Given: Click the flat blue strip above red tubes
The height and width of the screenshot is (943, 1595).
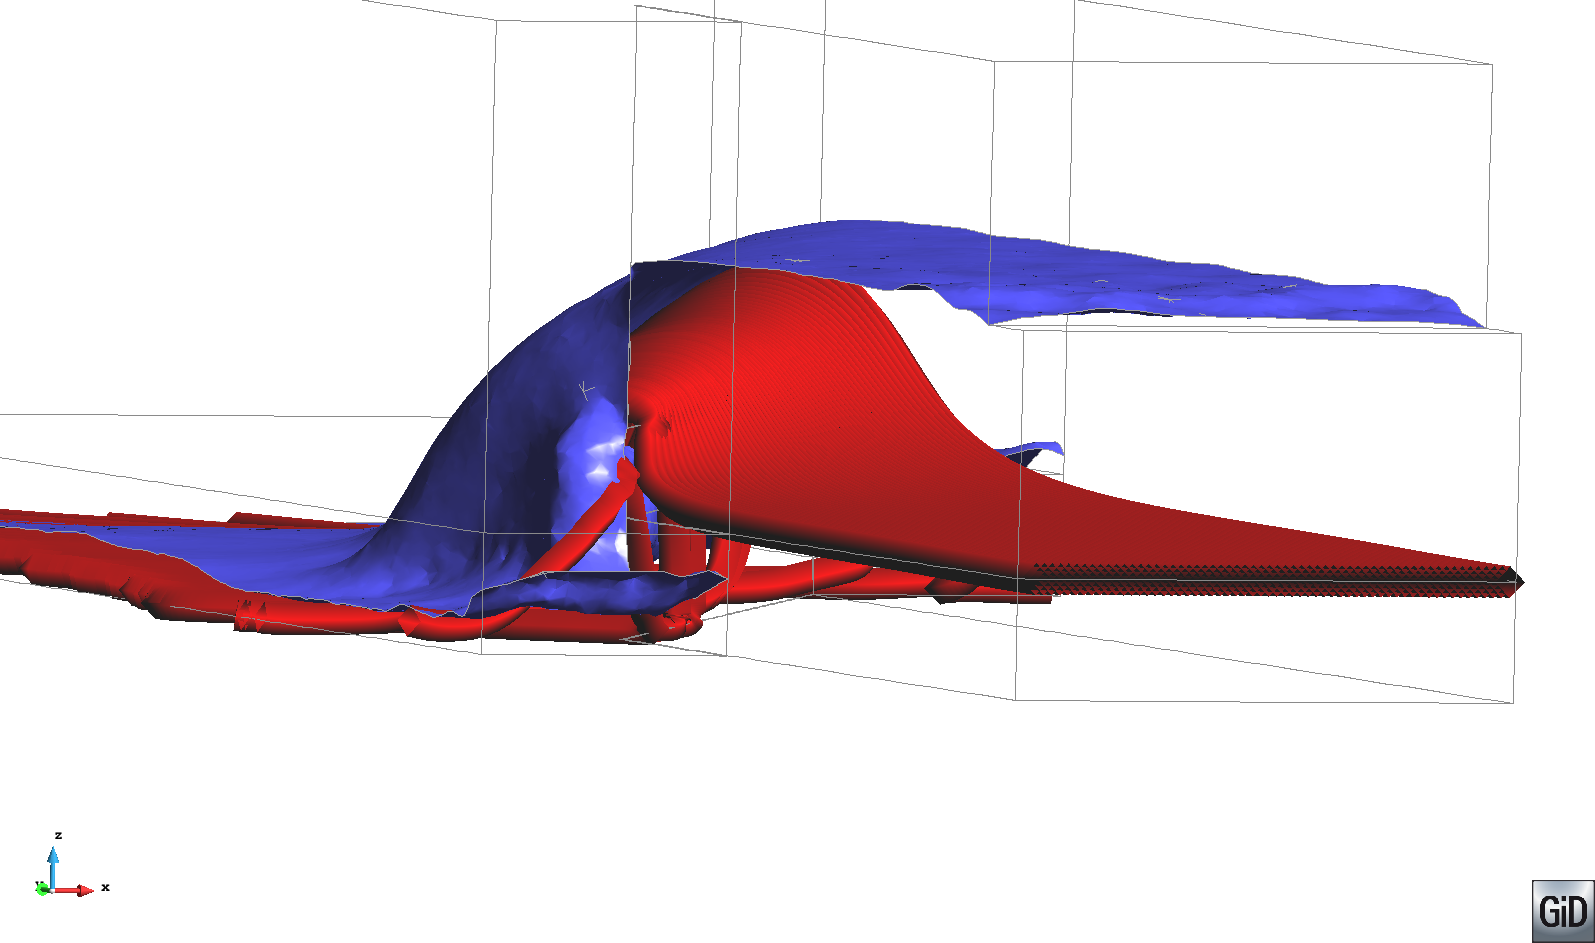Looking at the screenshot, I should tap(600, 590).
